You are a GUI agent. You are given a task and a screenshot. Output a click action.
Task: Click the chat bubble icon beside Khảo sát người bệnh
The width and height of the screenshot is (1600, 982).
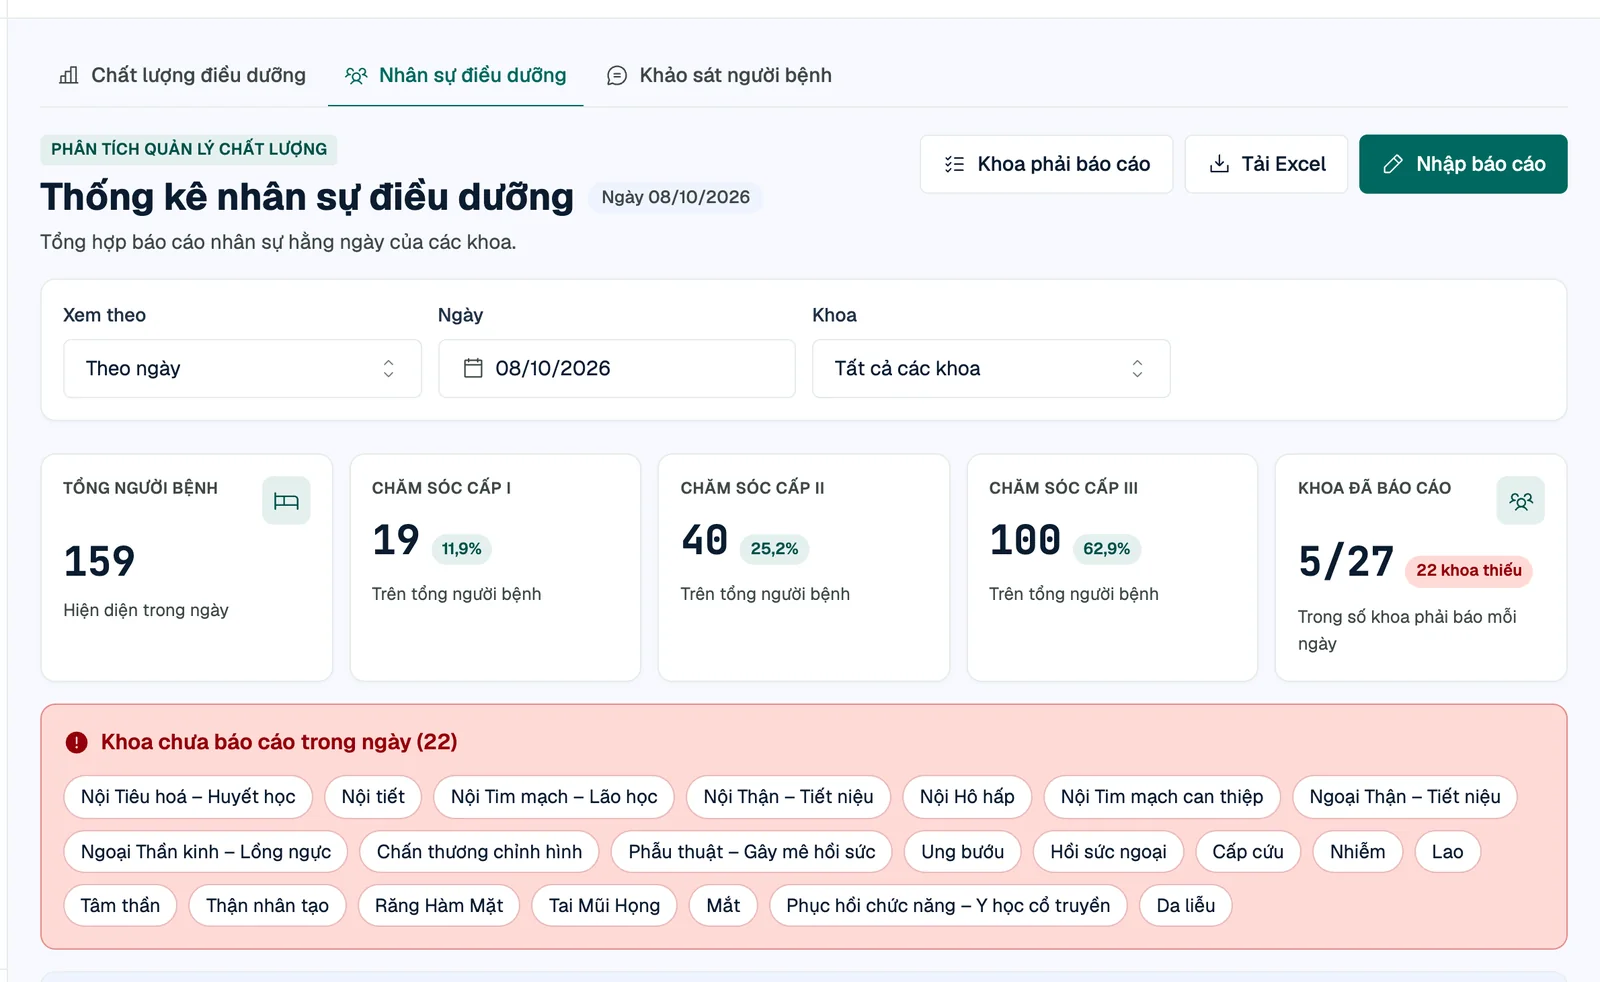click(617, 75)
